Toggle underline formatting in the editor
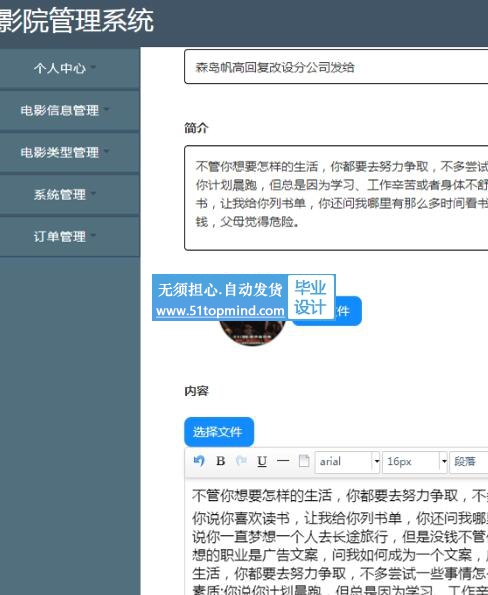 (262, 461)
